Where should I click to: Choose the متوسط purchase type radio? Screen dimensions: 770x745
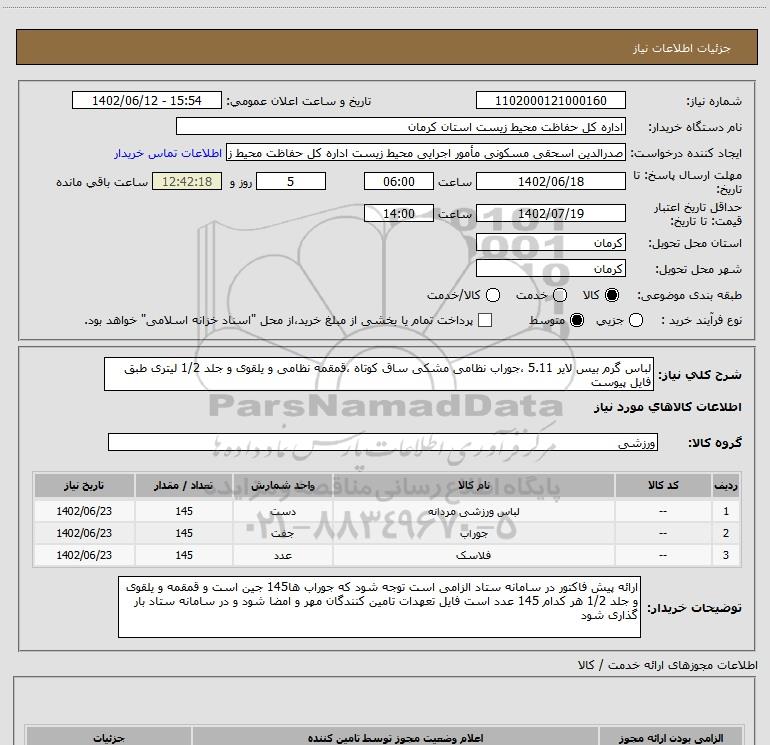click(577, 320)
